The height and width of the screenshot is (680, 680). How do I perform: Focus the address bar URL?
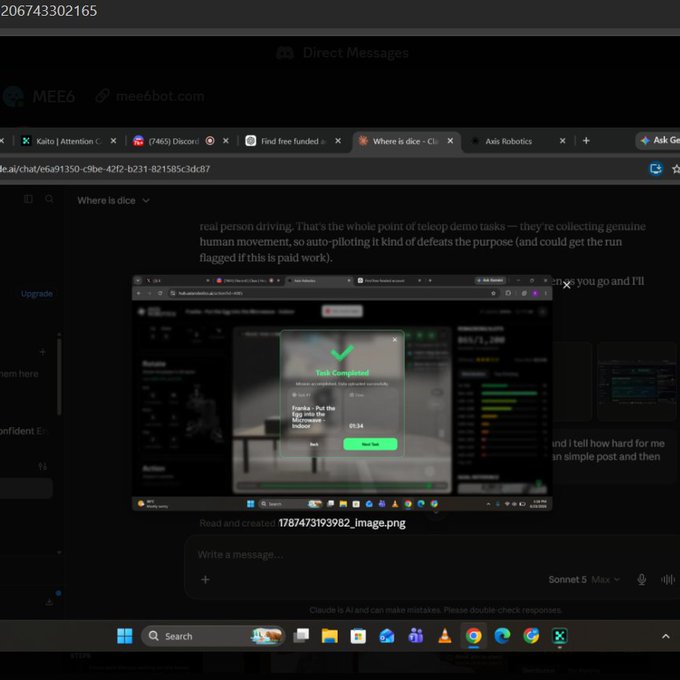tap(105, 169)
